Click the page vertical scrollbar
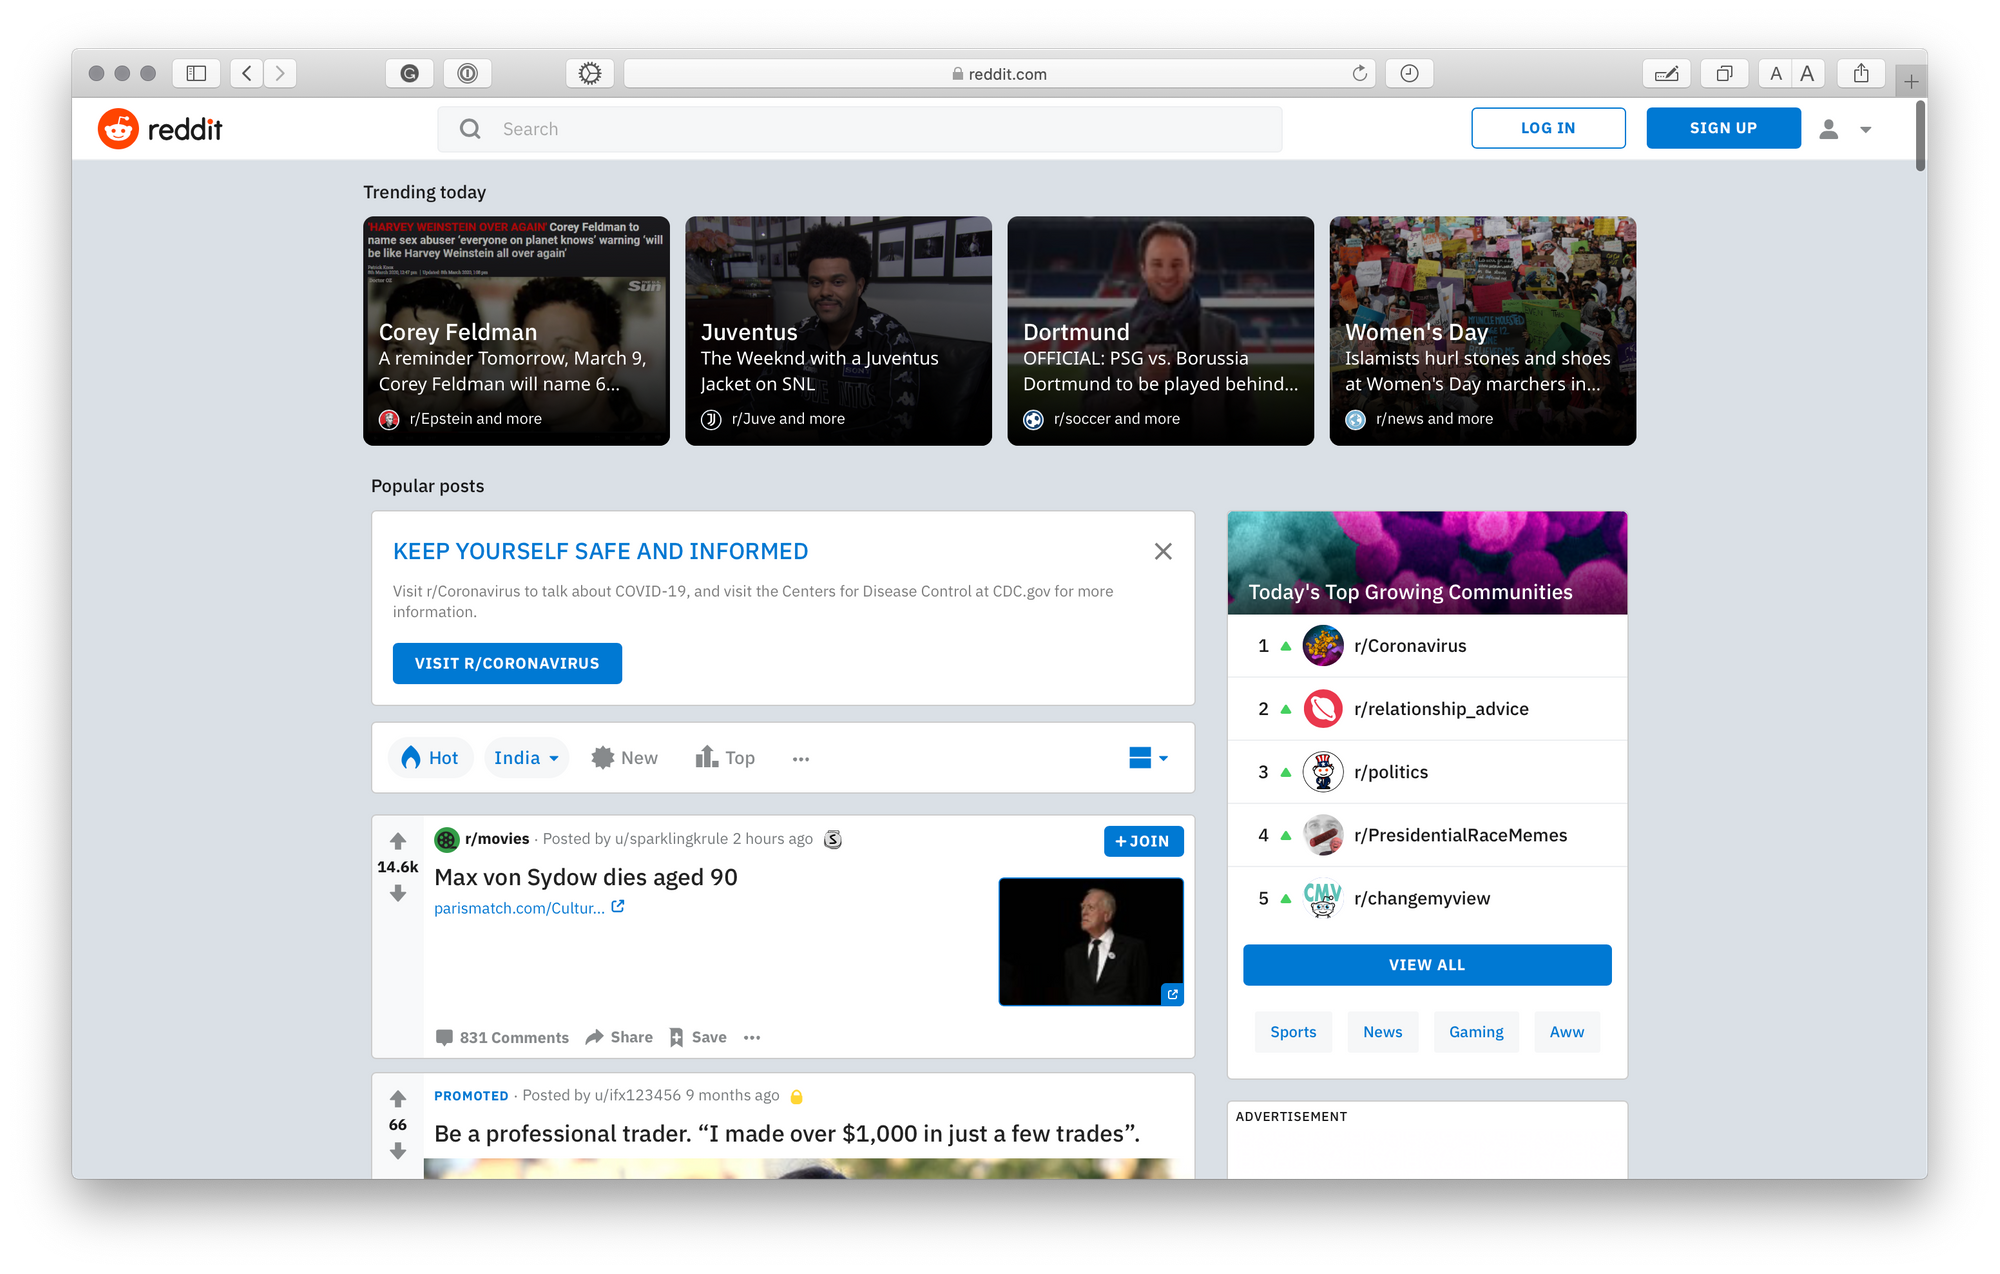 click(x=1920, y=136)
